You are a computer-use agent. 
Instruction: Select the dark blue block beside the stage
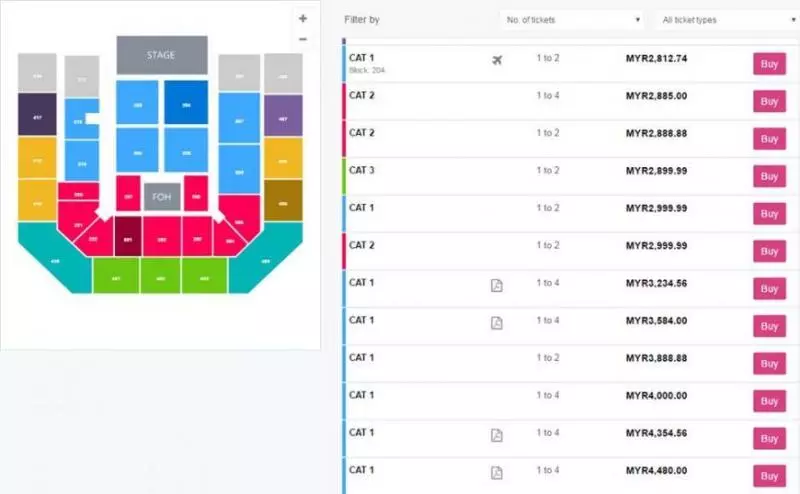[x=186, y=103]
